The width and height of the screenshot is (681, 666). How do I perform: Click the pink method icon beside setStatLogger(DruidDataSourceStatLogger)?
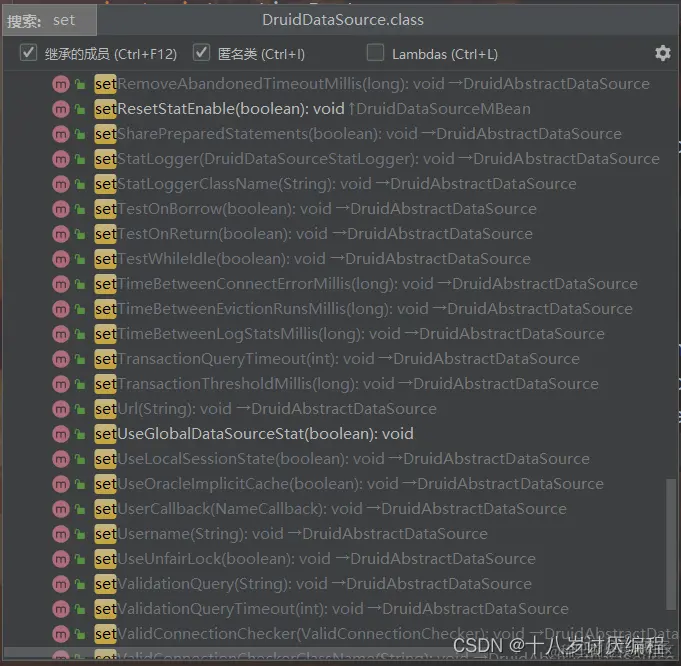click(61, 159)
